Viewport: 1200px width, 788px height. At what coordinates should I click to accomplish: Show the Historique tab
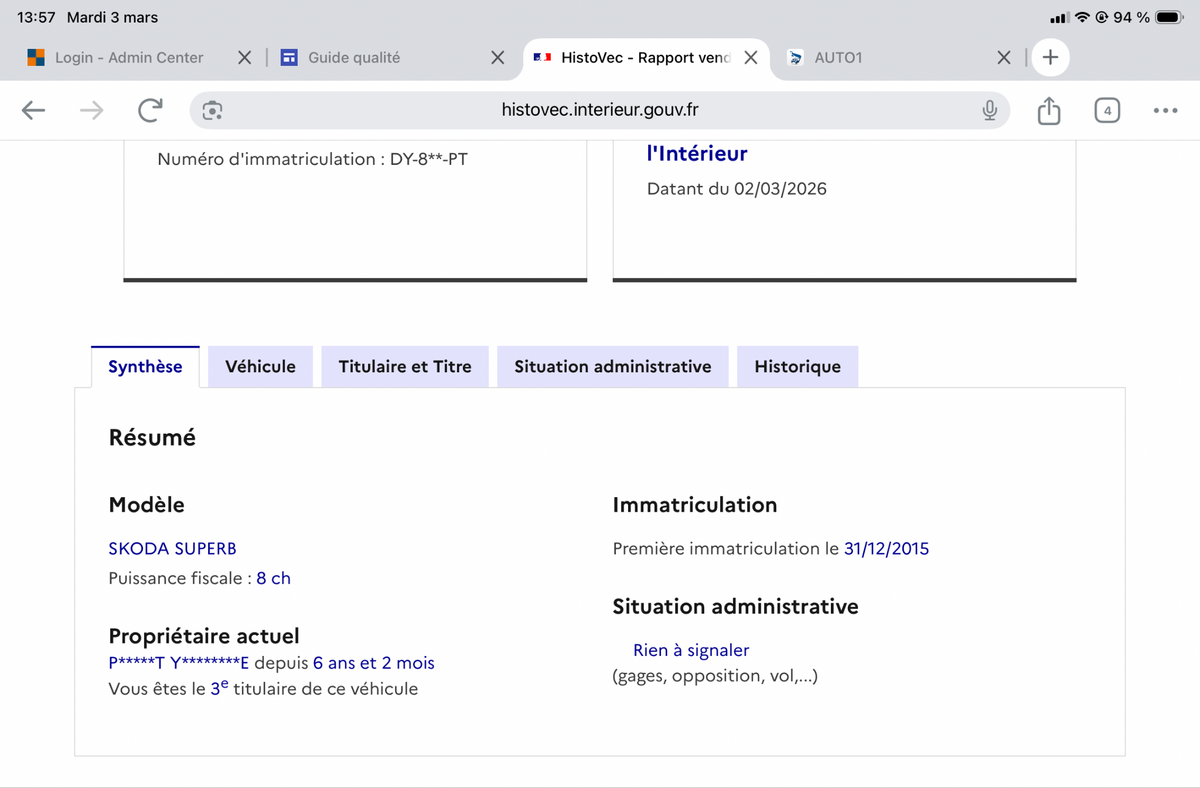click(x=797, y=367)
